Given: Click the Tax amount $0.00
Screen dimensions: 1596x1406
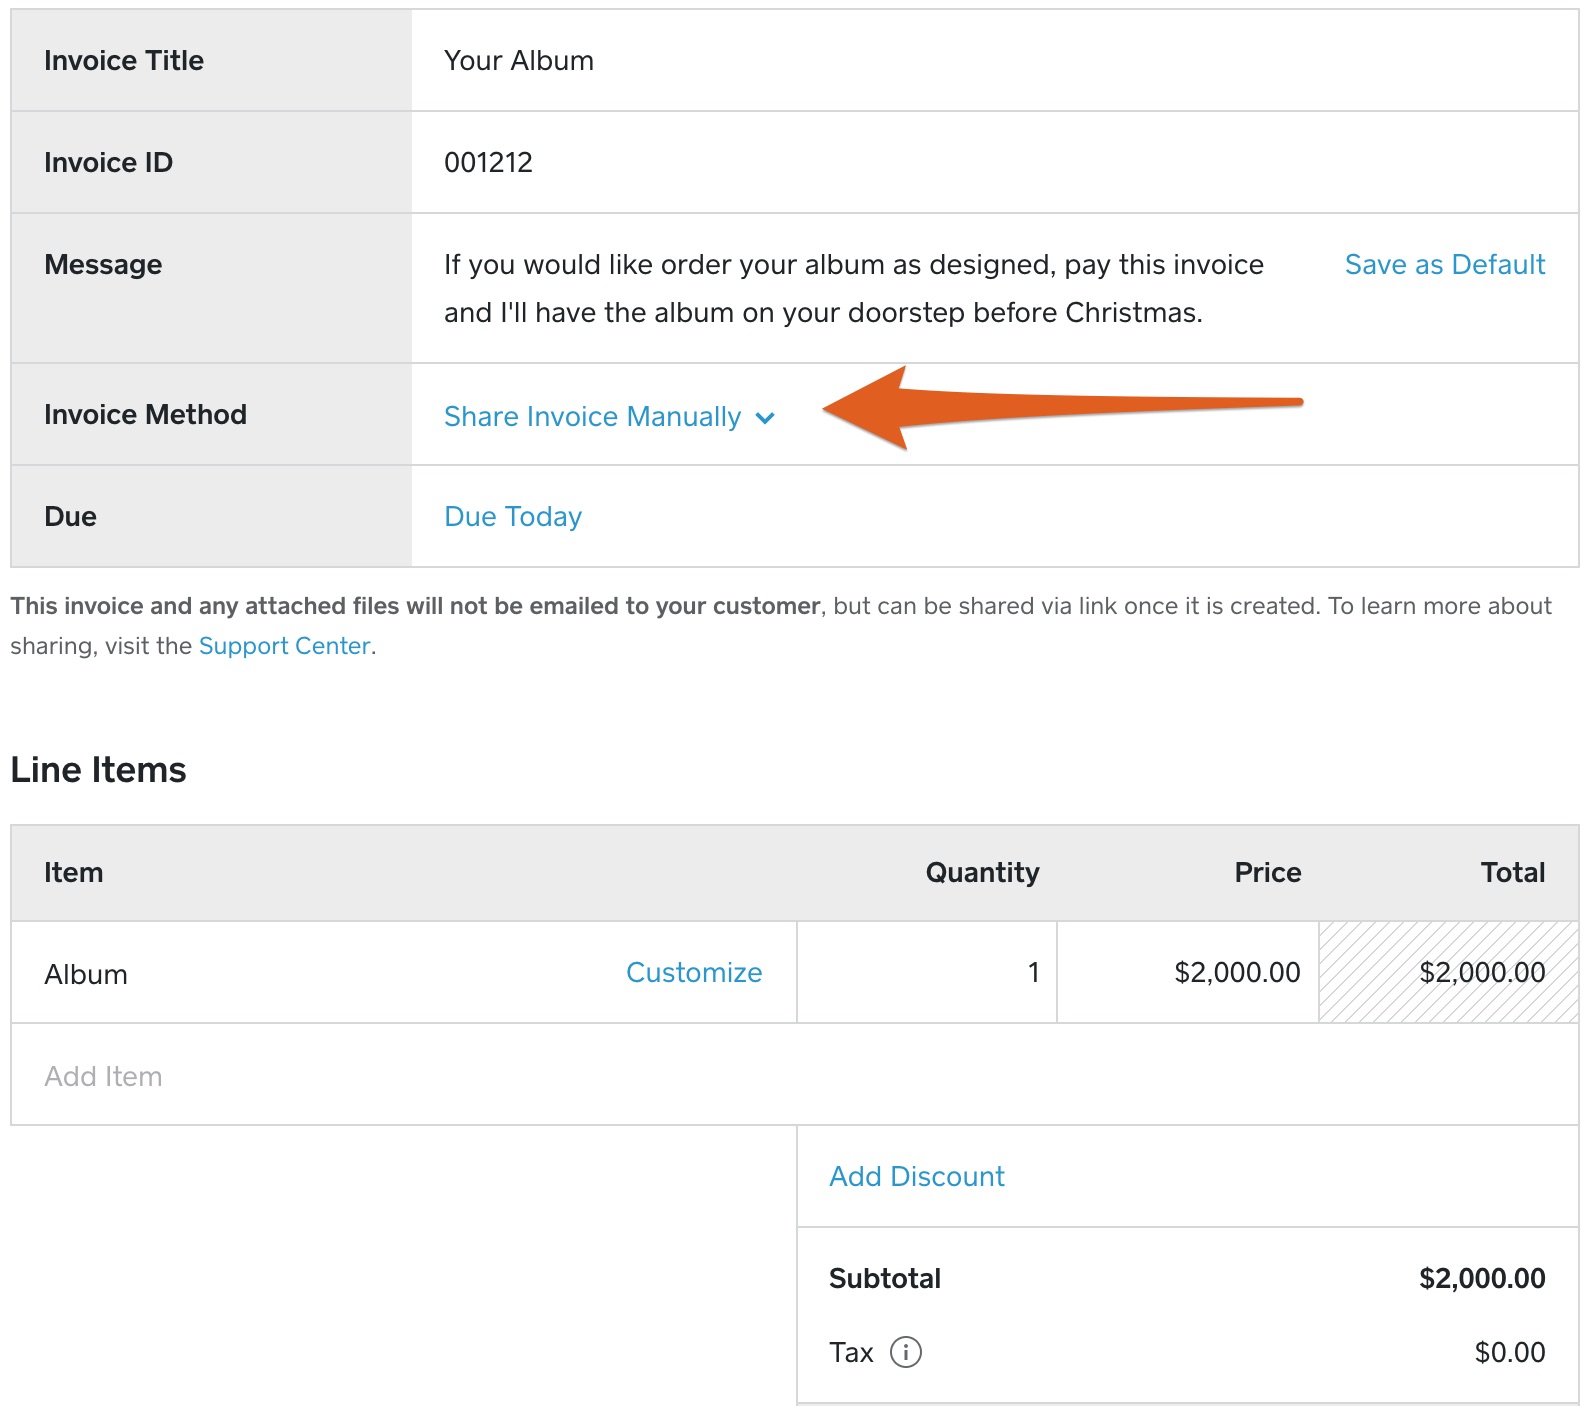Looking at the screenshot, I should [1510, 1352].
